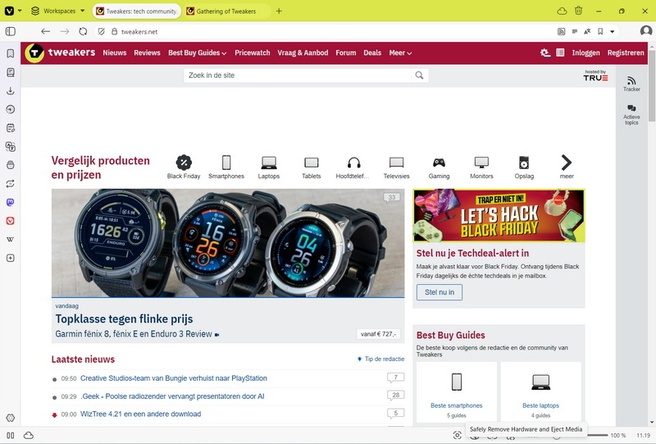Viewport: 656px width, 444px height.
Task: Go back to previous page
Action: click(x=46, y=31)
